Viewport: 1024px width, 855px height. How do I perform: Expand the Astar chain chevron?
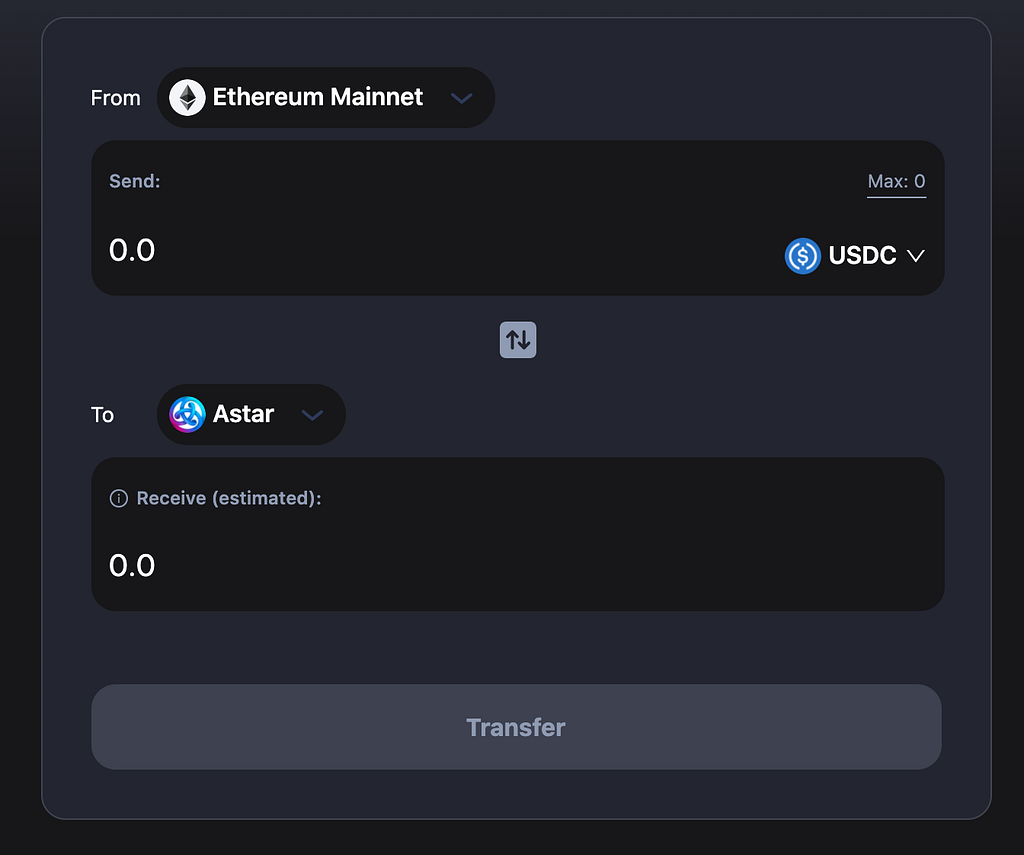pyautogui.click(x=312, y=415)
